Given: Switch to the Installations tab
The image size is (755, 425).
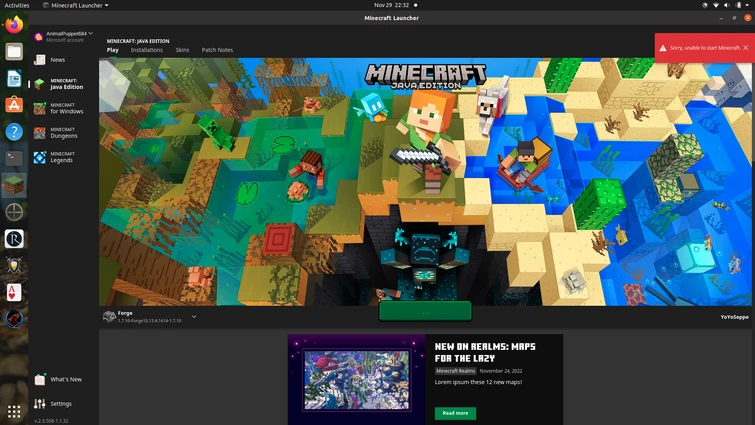Looking at the screenshot, I should (146, 50).
